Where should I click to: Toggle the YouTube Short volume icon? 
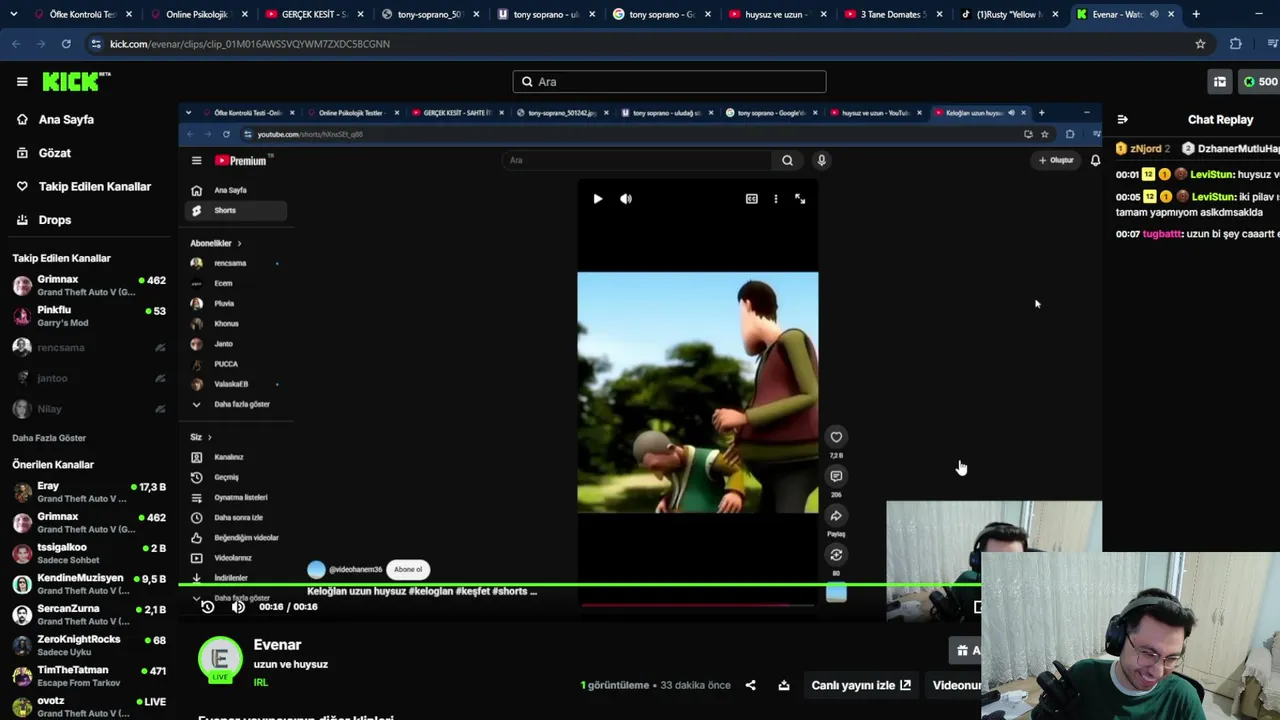click(x=626, y=199)
